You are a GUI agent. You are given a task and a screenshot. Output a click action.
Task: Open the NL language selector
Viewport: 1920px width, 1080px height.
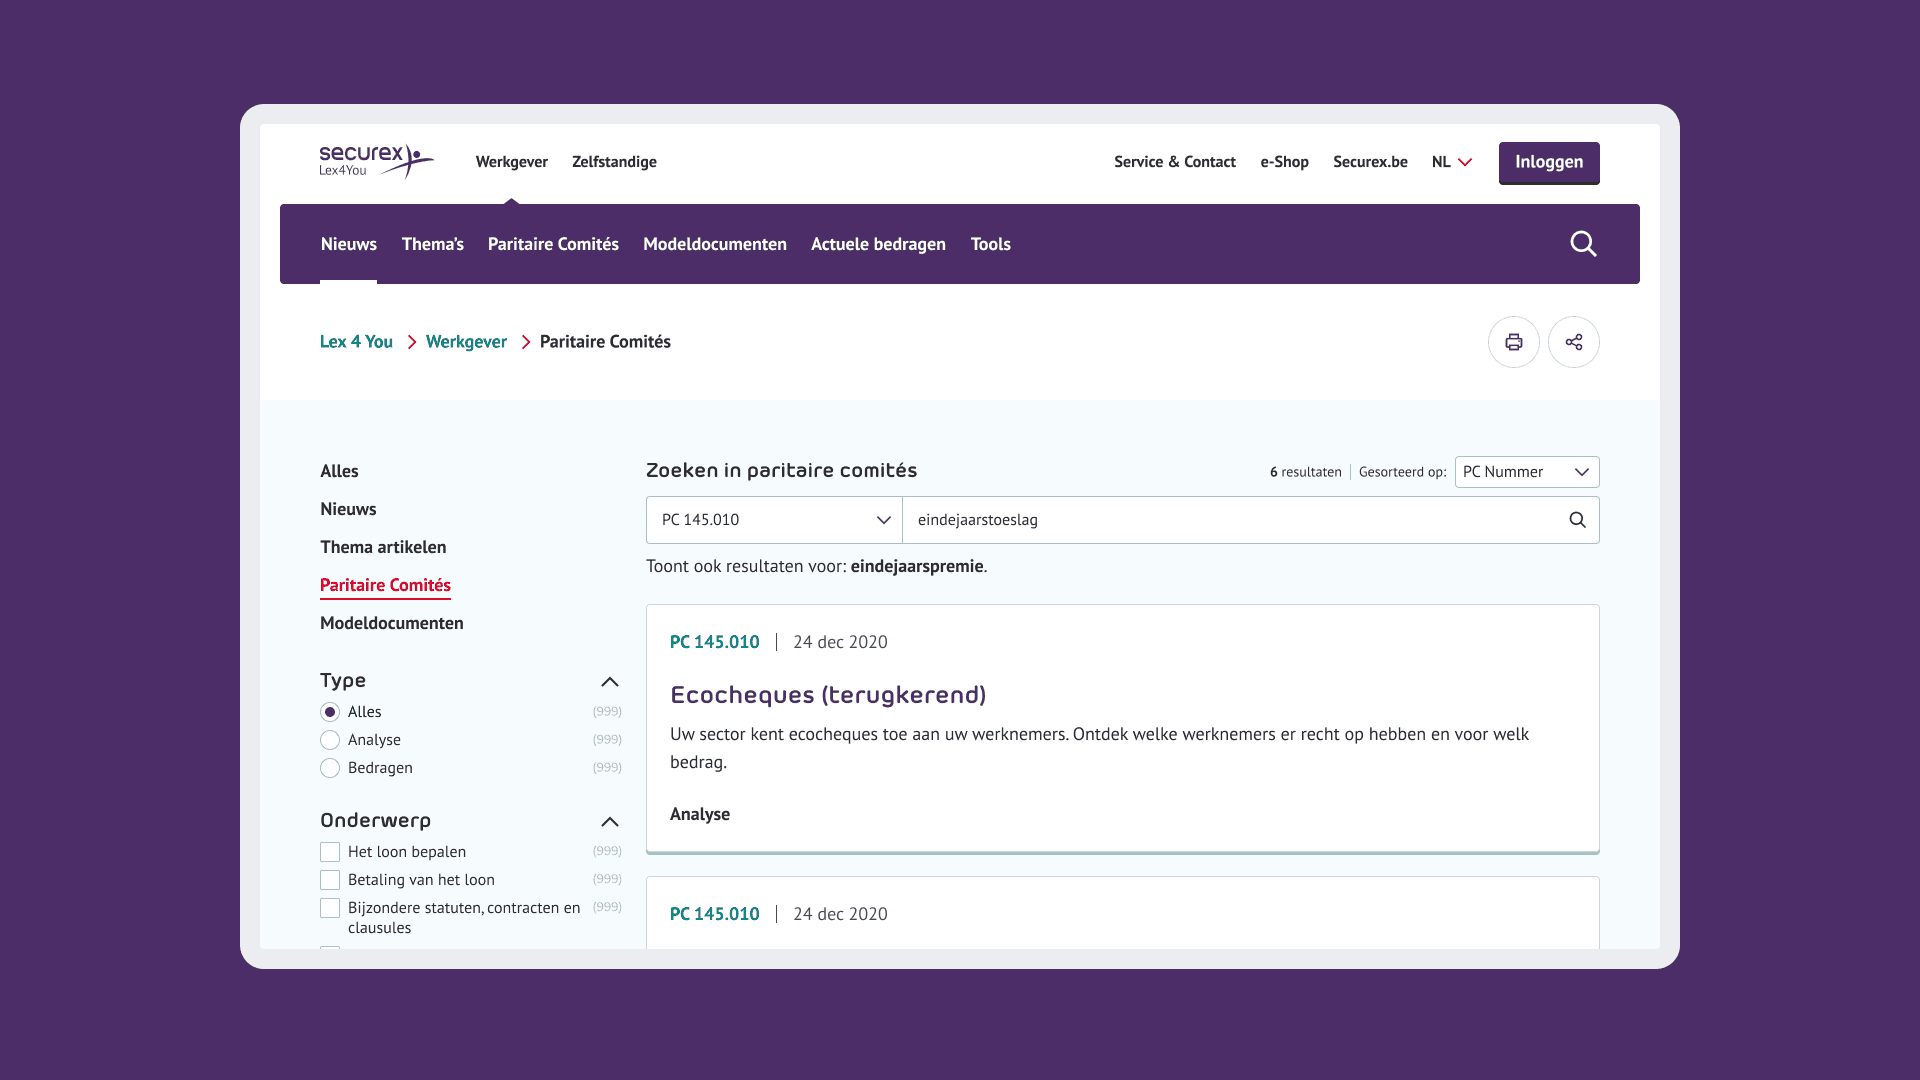(1451, 161)
